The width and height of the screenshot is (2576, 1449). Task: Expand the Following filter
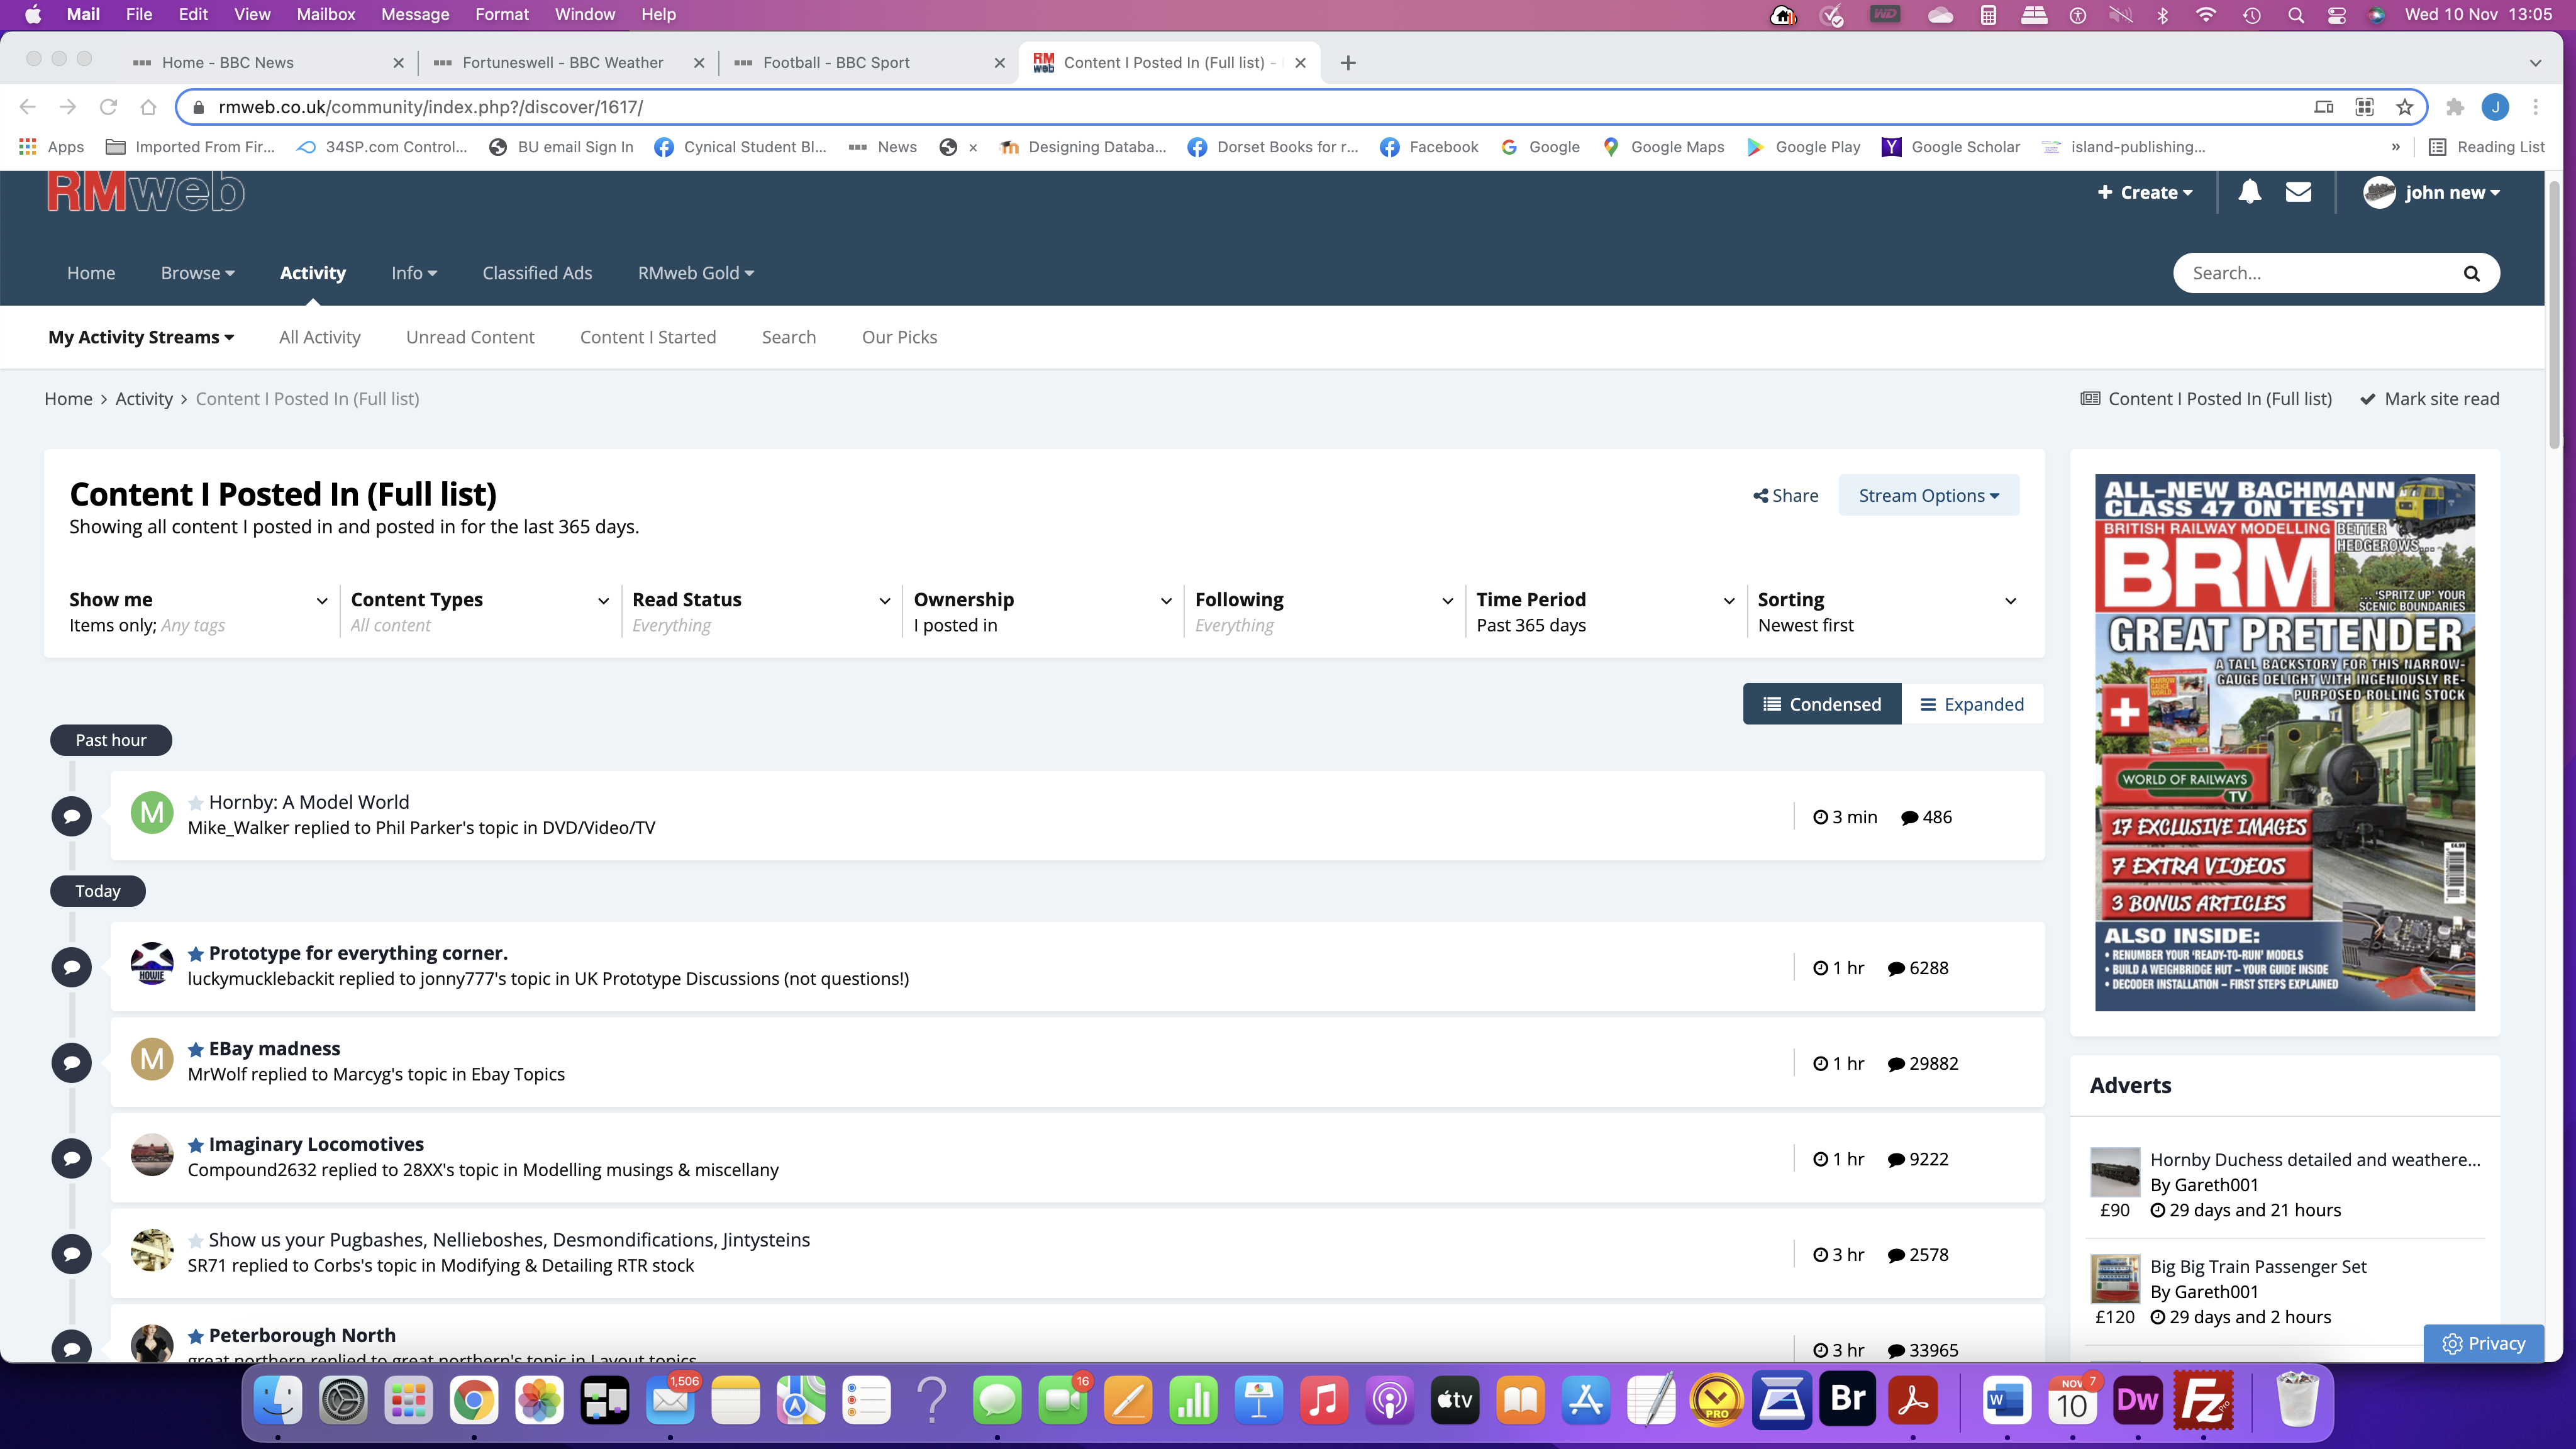click(1324, 611)
